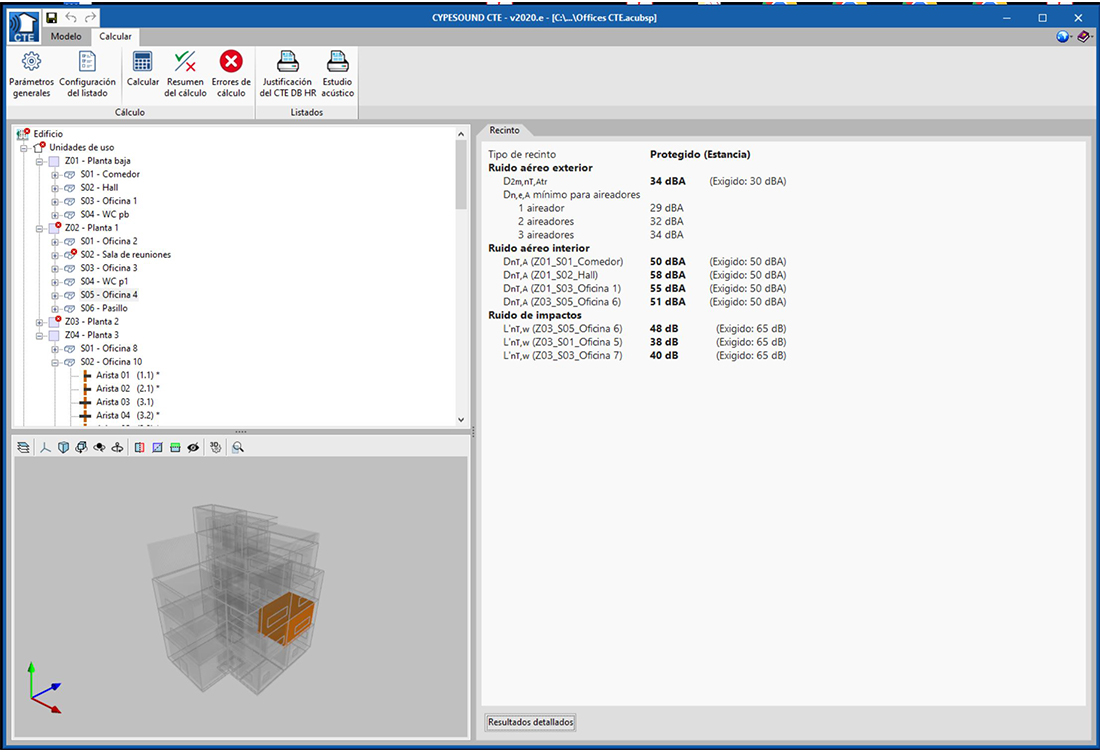Run the Calcular calculator tool
Screen dimensions: 1100x752
142,70
